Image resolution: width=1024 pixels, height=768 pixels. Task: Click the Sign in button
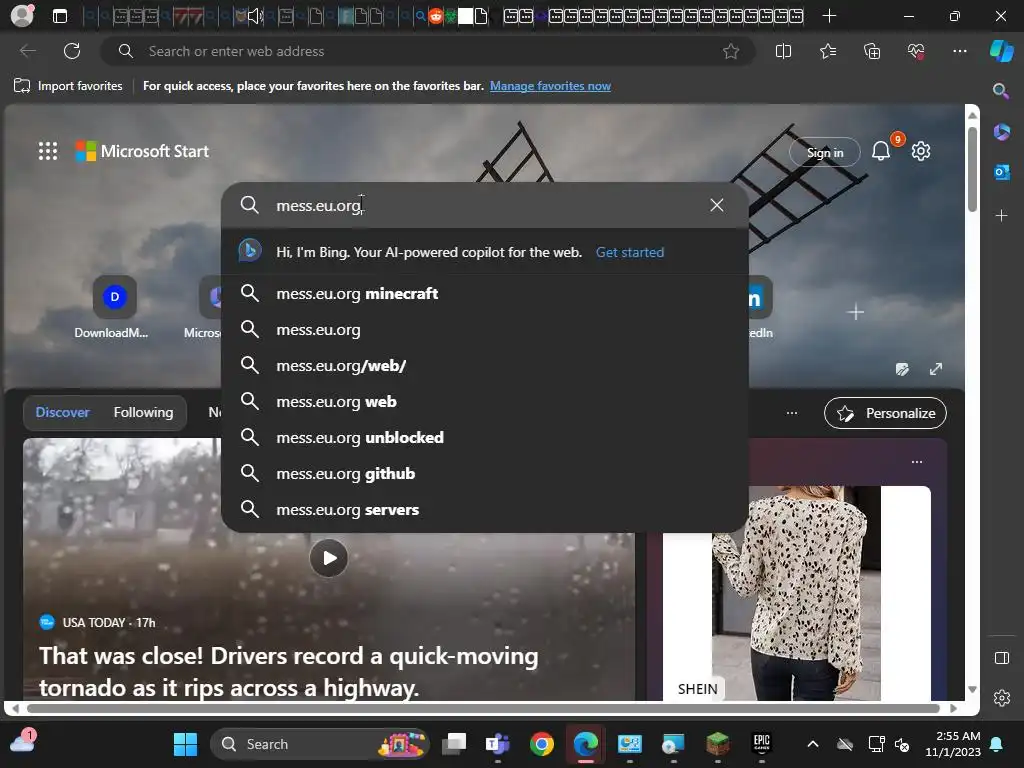point(825,152)
